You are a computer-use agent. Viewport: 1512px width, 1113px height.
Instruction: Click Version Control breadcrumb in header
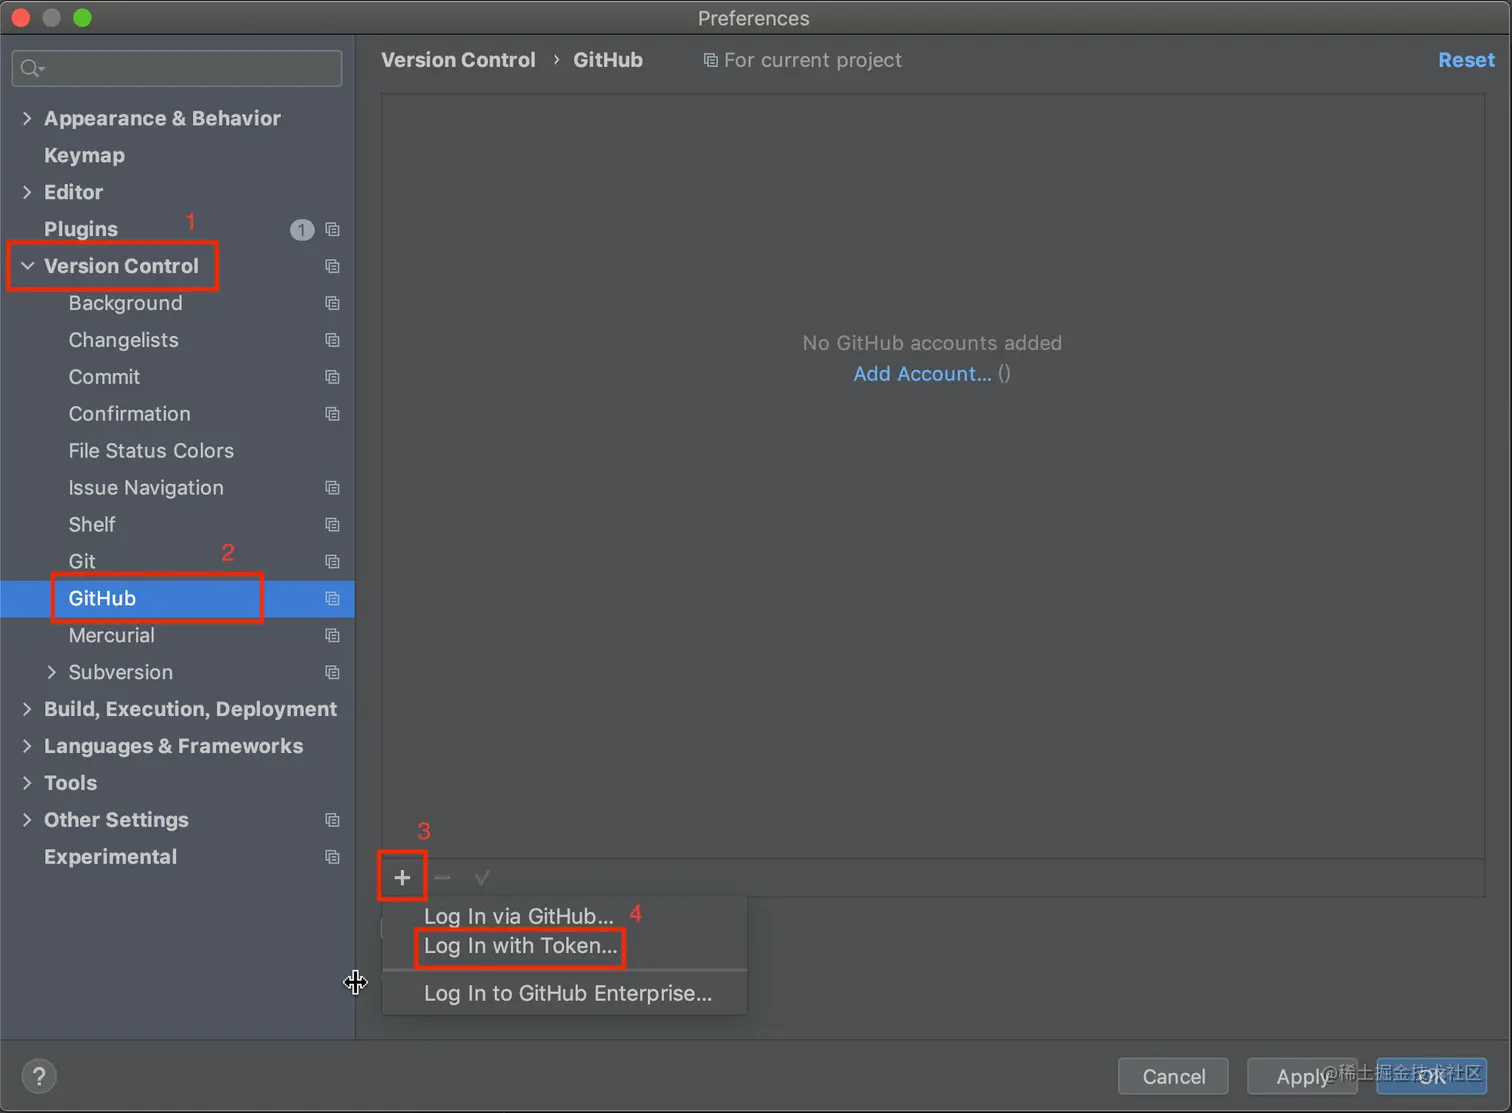point(458,60)
